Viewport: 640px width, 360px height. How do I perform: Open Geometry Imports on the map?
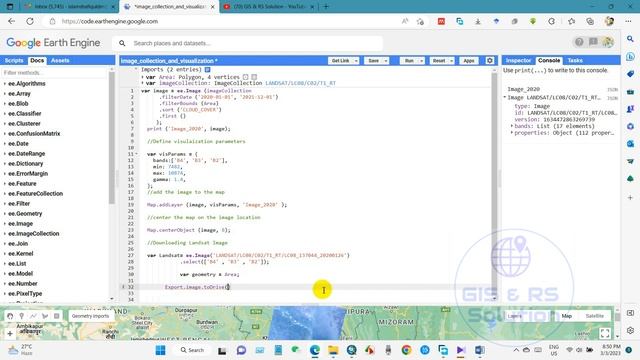[90, 316]
